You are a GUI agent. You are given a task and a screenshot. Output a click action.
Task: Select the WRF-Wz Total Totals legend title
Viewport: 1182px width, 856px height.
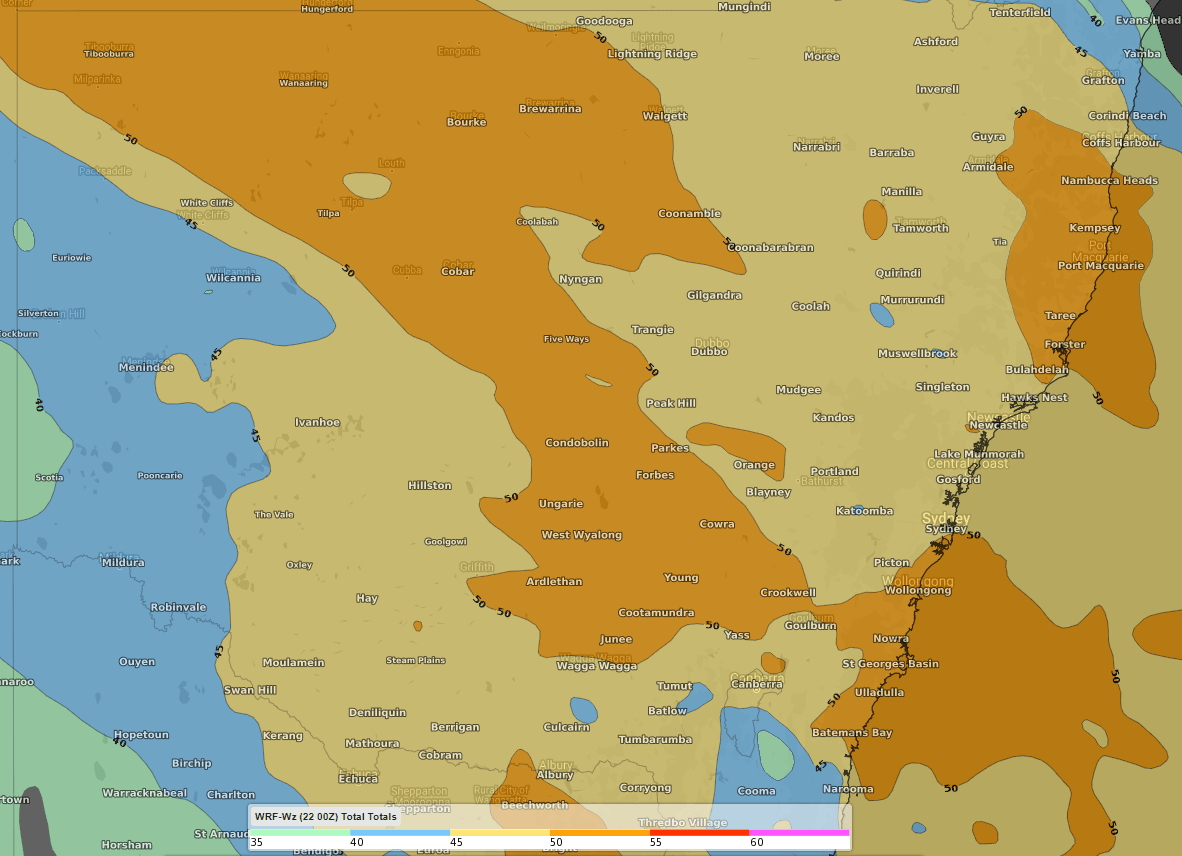pyautogui.click(x=325, y=817)
